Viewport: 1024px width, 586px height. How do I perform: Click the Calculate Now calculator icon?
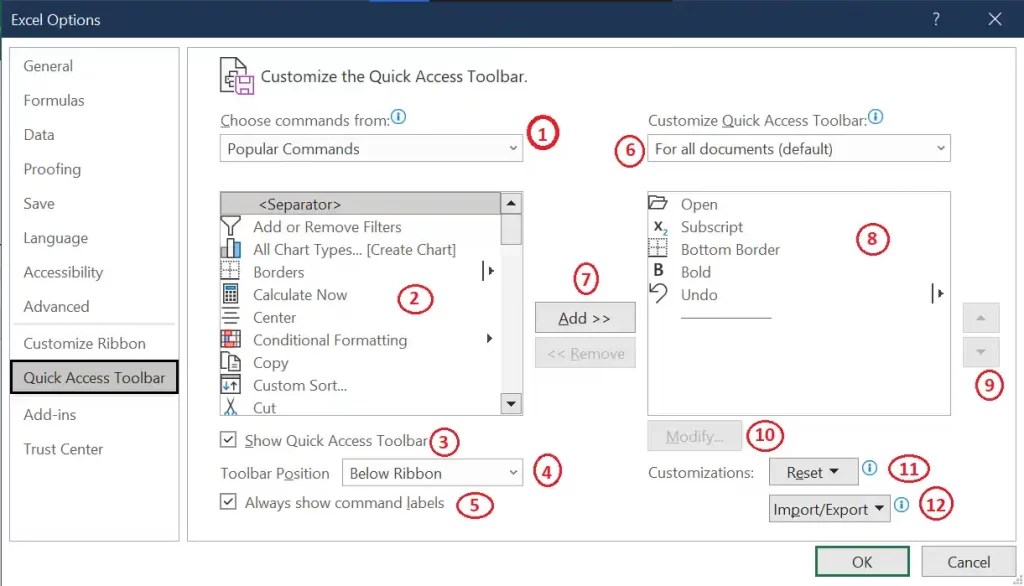pyautogui.click(x=231, y=294)
